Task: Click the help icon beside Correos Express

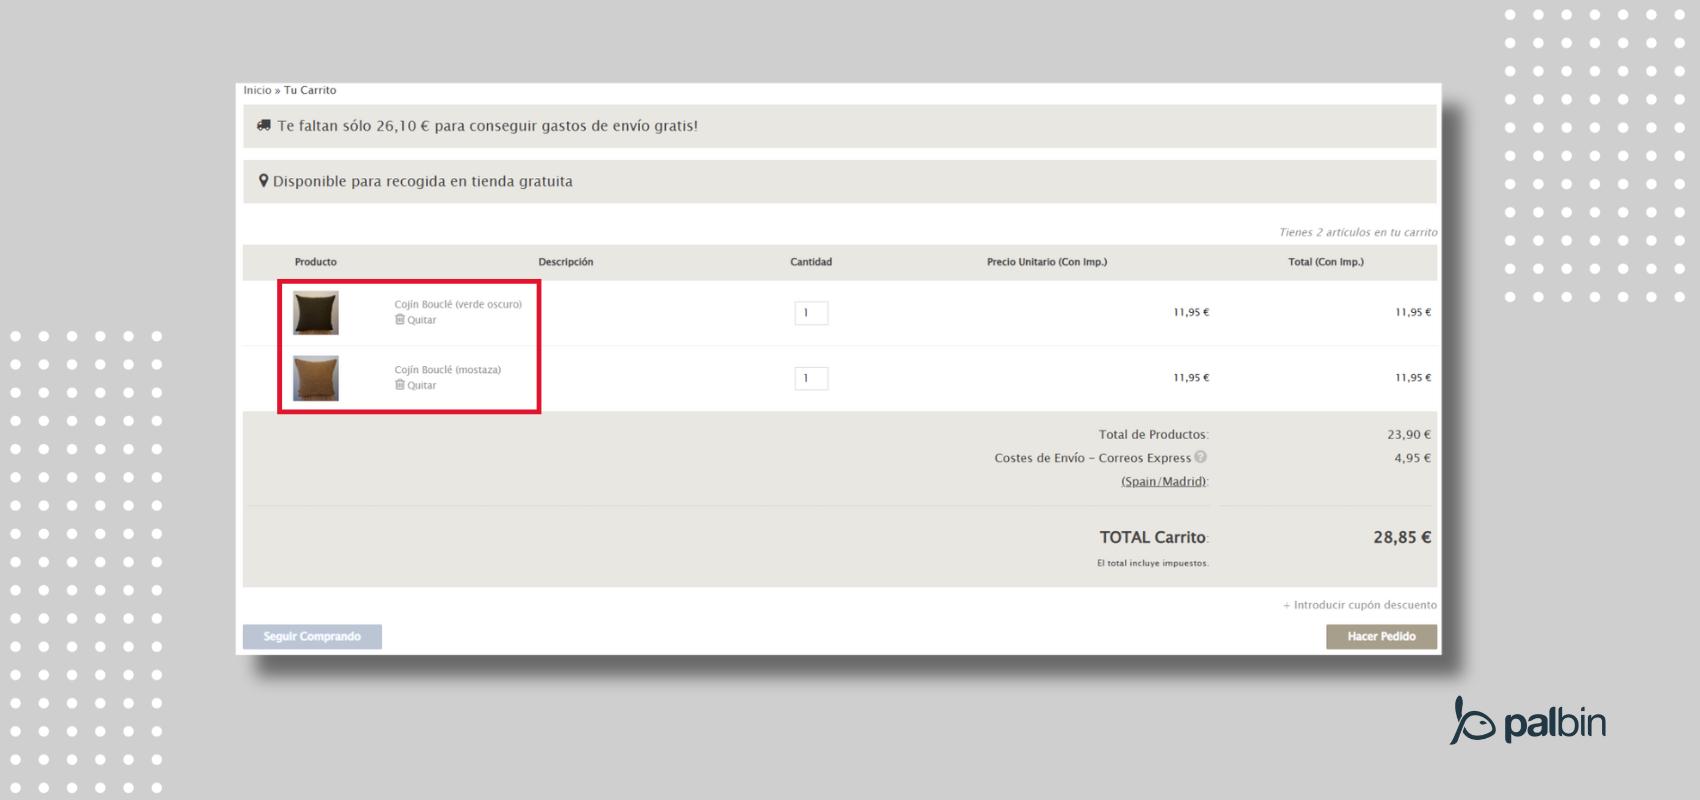Action: [x=1200, y=457]
